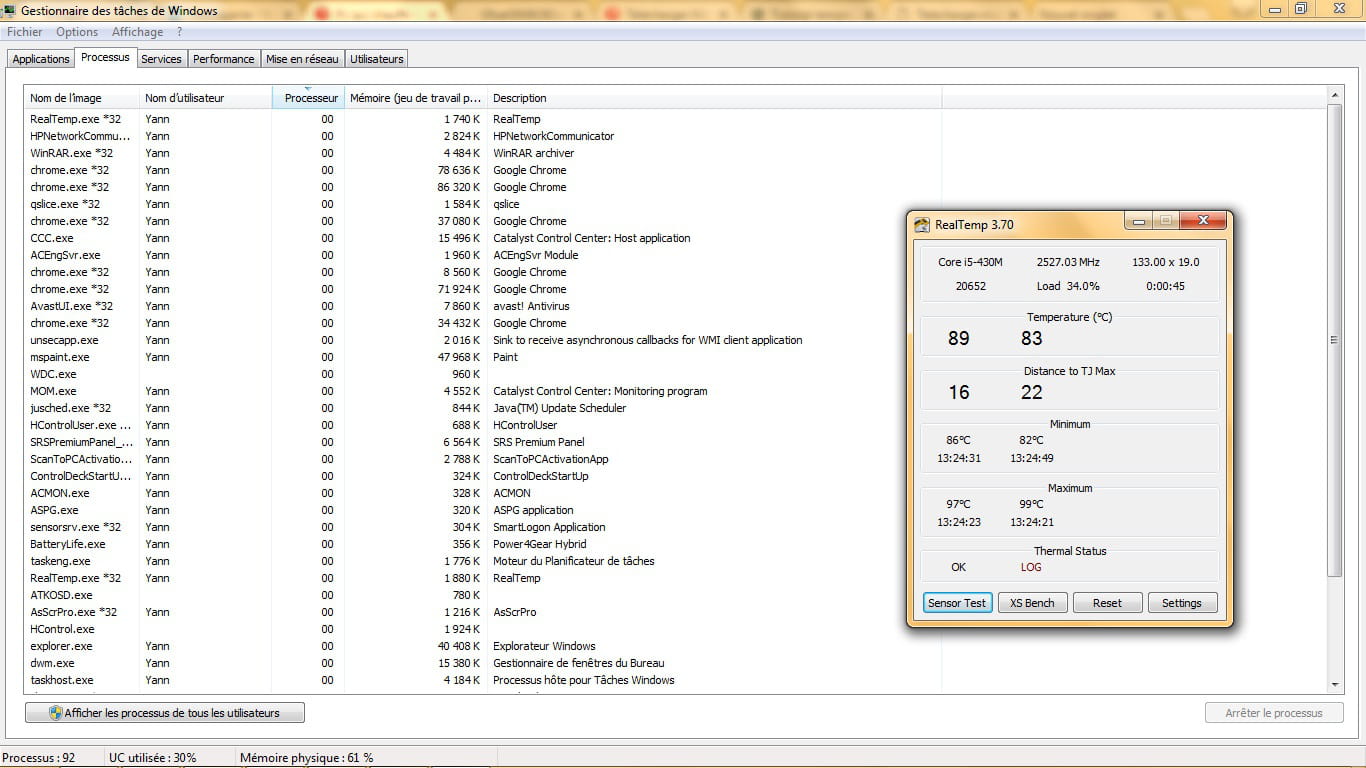The image size is (1366, 768).
Task: Go to the Mise en réseau tab
Action: point(303,59)
